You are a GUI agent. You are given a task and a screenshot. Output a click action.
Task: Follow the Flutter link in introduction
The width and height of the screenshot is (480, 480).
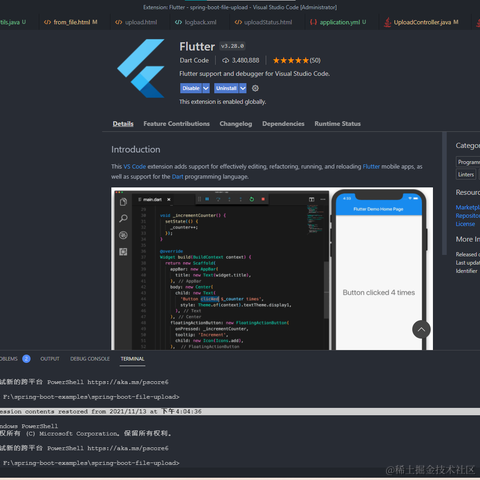371,166
